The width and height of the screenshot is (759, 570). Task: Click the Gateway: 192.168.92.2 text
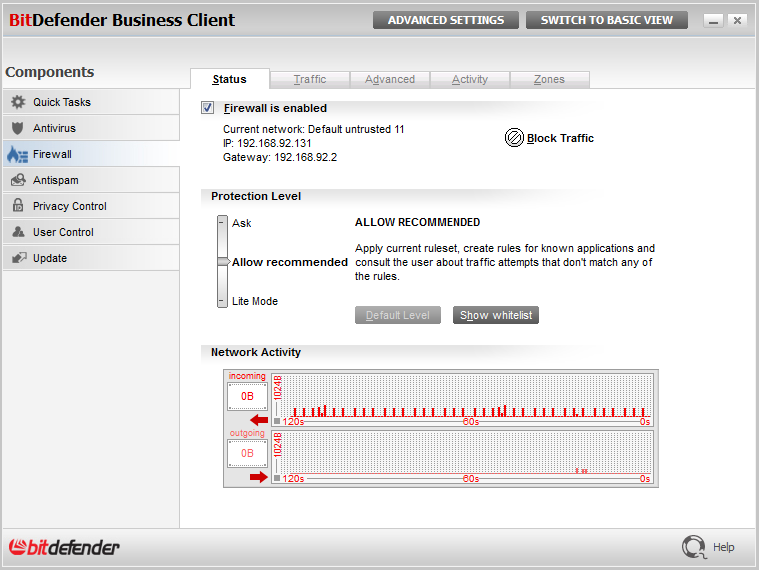pos(280,157)
